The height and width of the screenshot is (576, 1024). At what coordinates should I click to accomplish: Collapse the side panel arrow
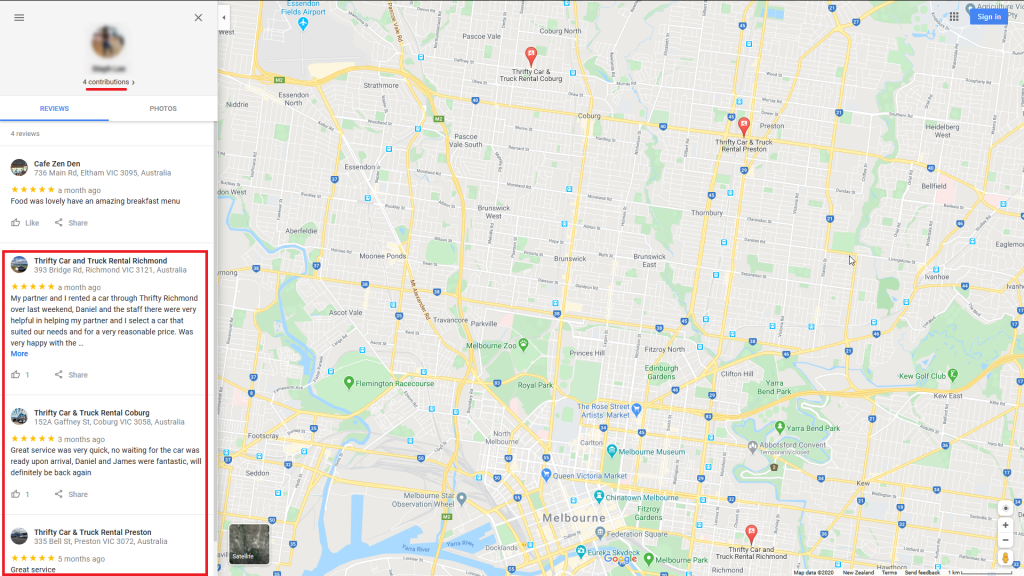pyautogui.click(x=224, y=18)
